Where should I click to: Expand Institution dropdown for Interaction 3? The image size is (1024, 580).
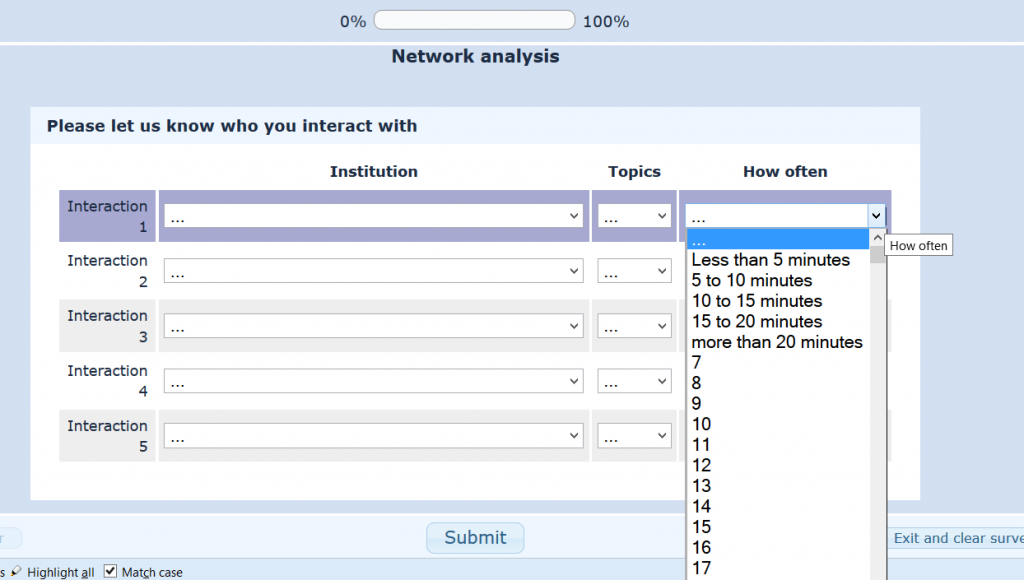tap(373, 326)
